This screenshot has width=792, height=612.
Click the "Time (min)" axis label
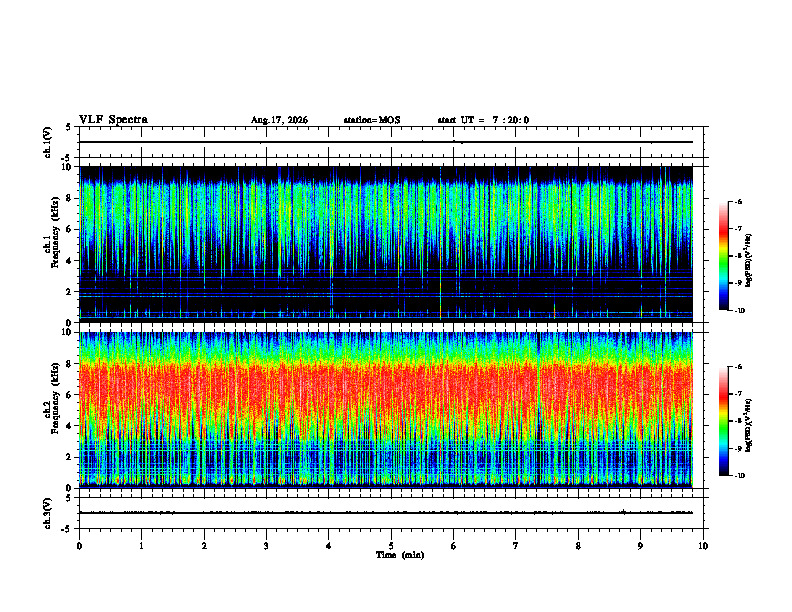coord(400,555)
